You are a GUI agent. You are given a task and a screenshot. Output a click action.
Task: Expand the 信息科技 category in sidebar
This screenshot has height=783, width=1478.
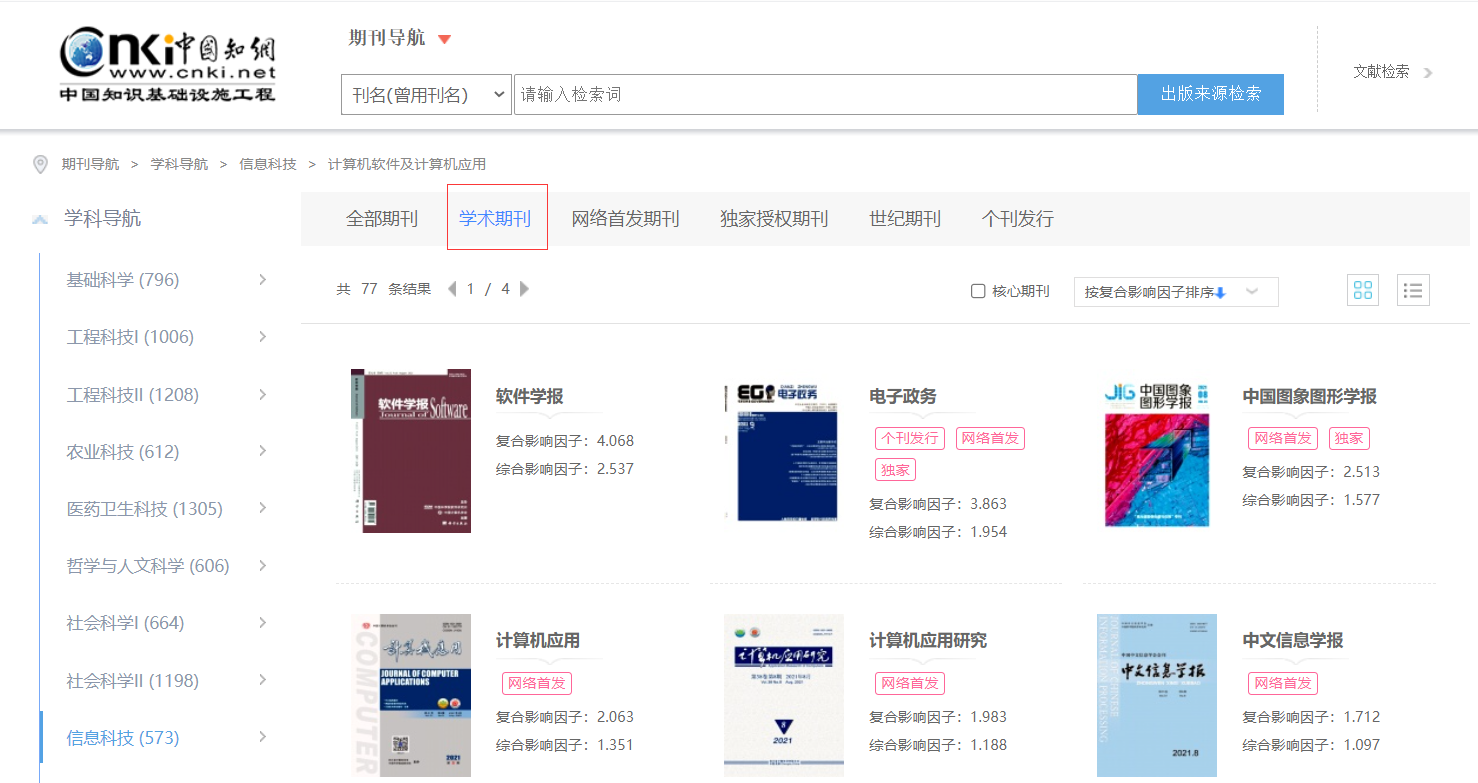pyautogui.click(x=262, y=737)
